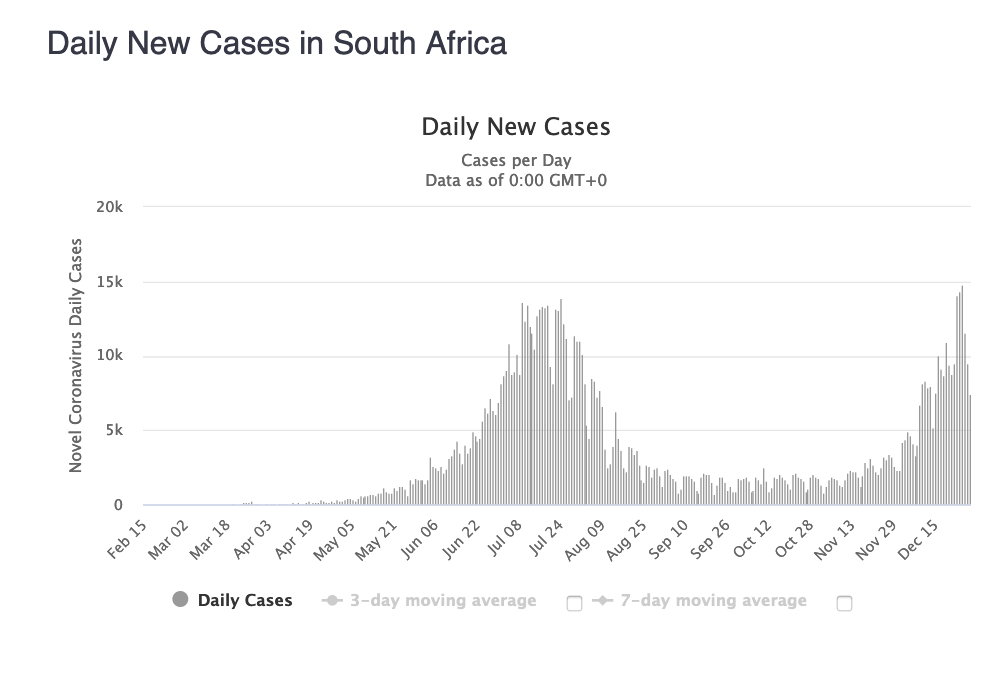994x684 pixels.
Task: Select the Dec 15 x-axis label
Action: pos(918,539)
